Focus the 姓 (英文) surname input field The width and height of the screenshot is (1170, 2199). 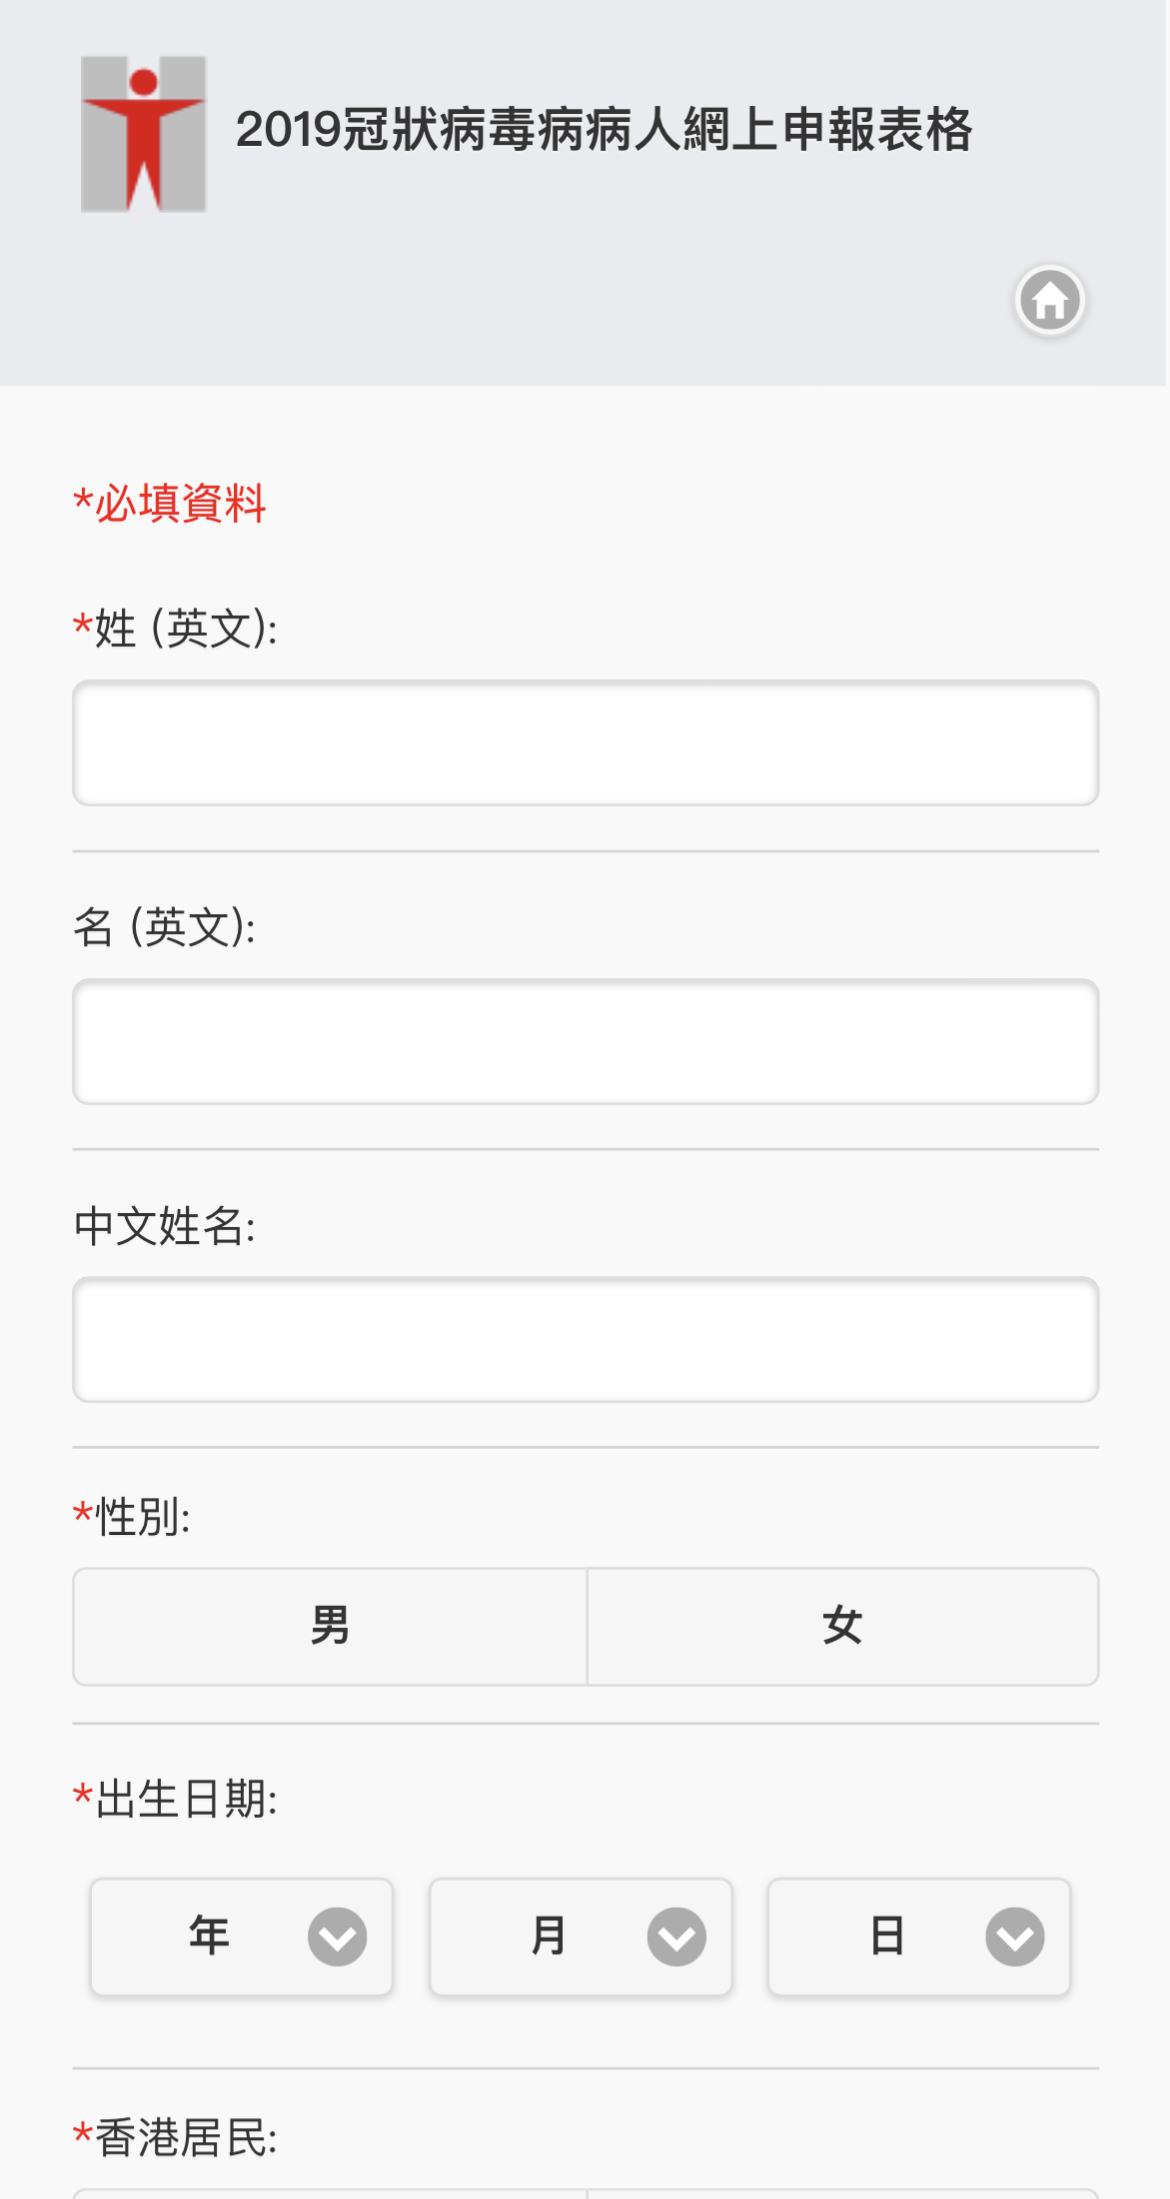585,743
